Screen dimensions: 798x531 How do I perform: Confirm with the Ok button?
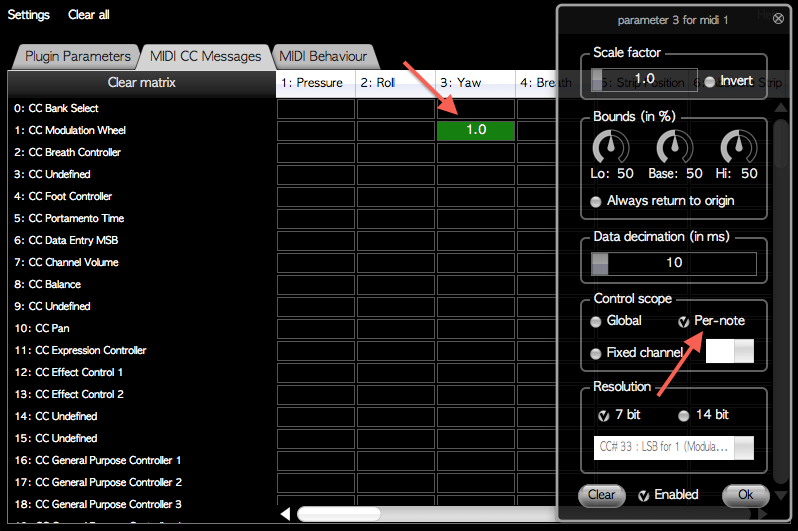[746, 495]
